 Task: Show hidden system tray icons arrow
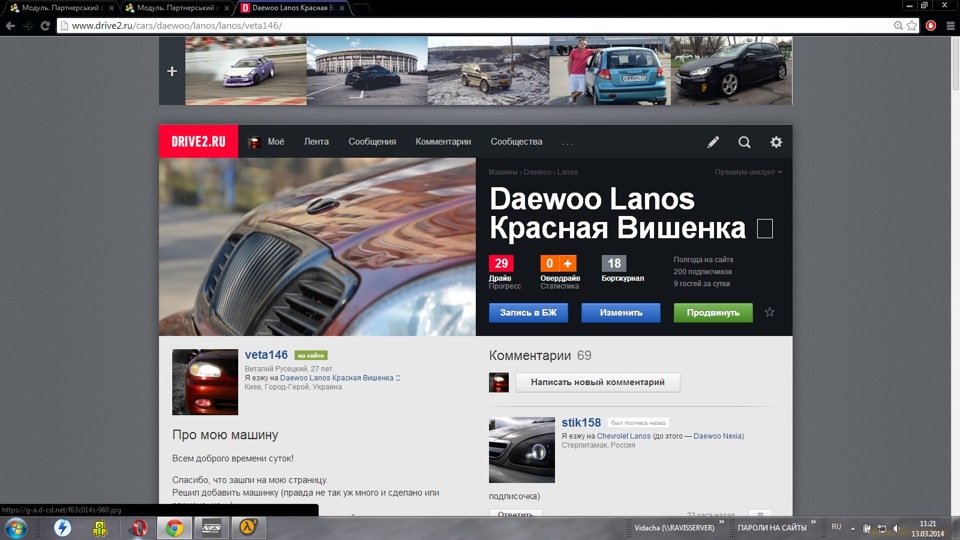(x=852, y=528)
